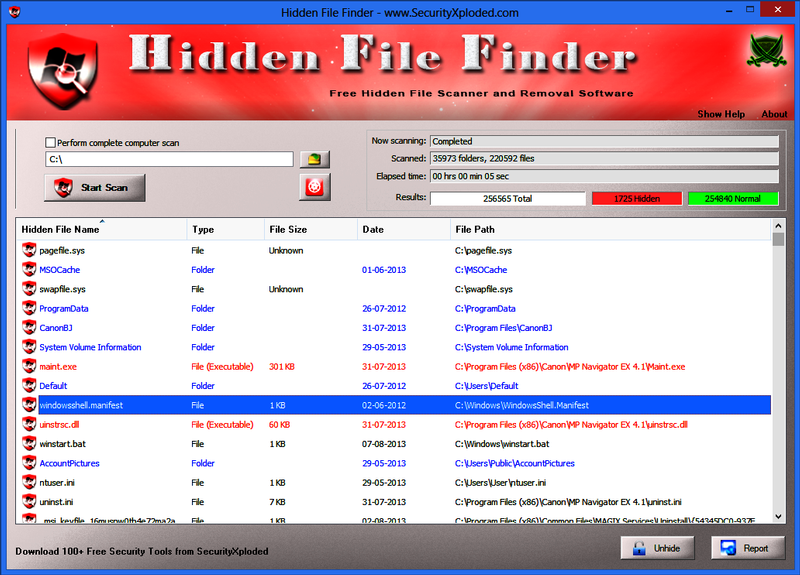Select the windowsshell.manifest highlighted row name
The image size is (800, 575).
click(81, 406)
